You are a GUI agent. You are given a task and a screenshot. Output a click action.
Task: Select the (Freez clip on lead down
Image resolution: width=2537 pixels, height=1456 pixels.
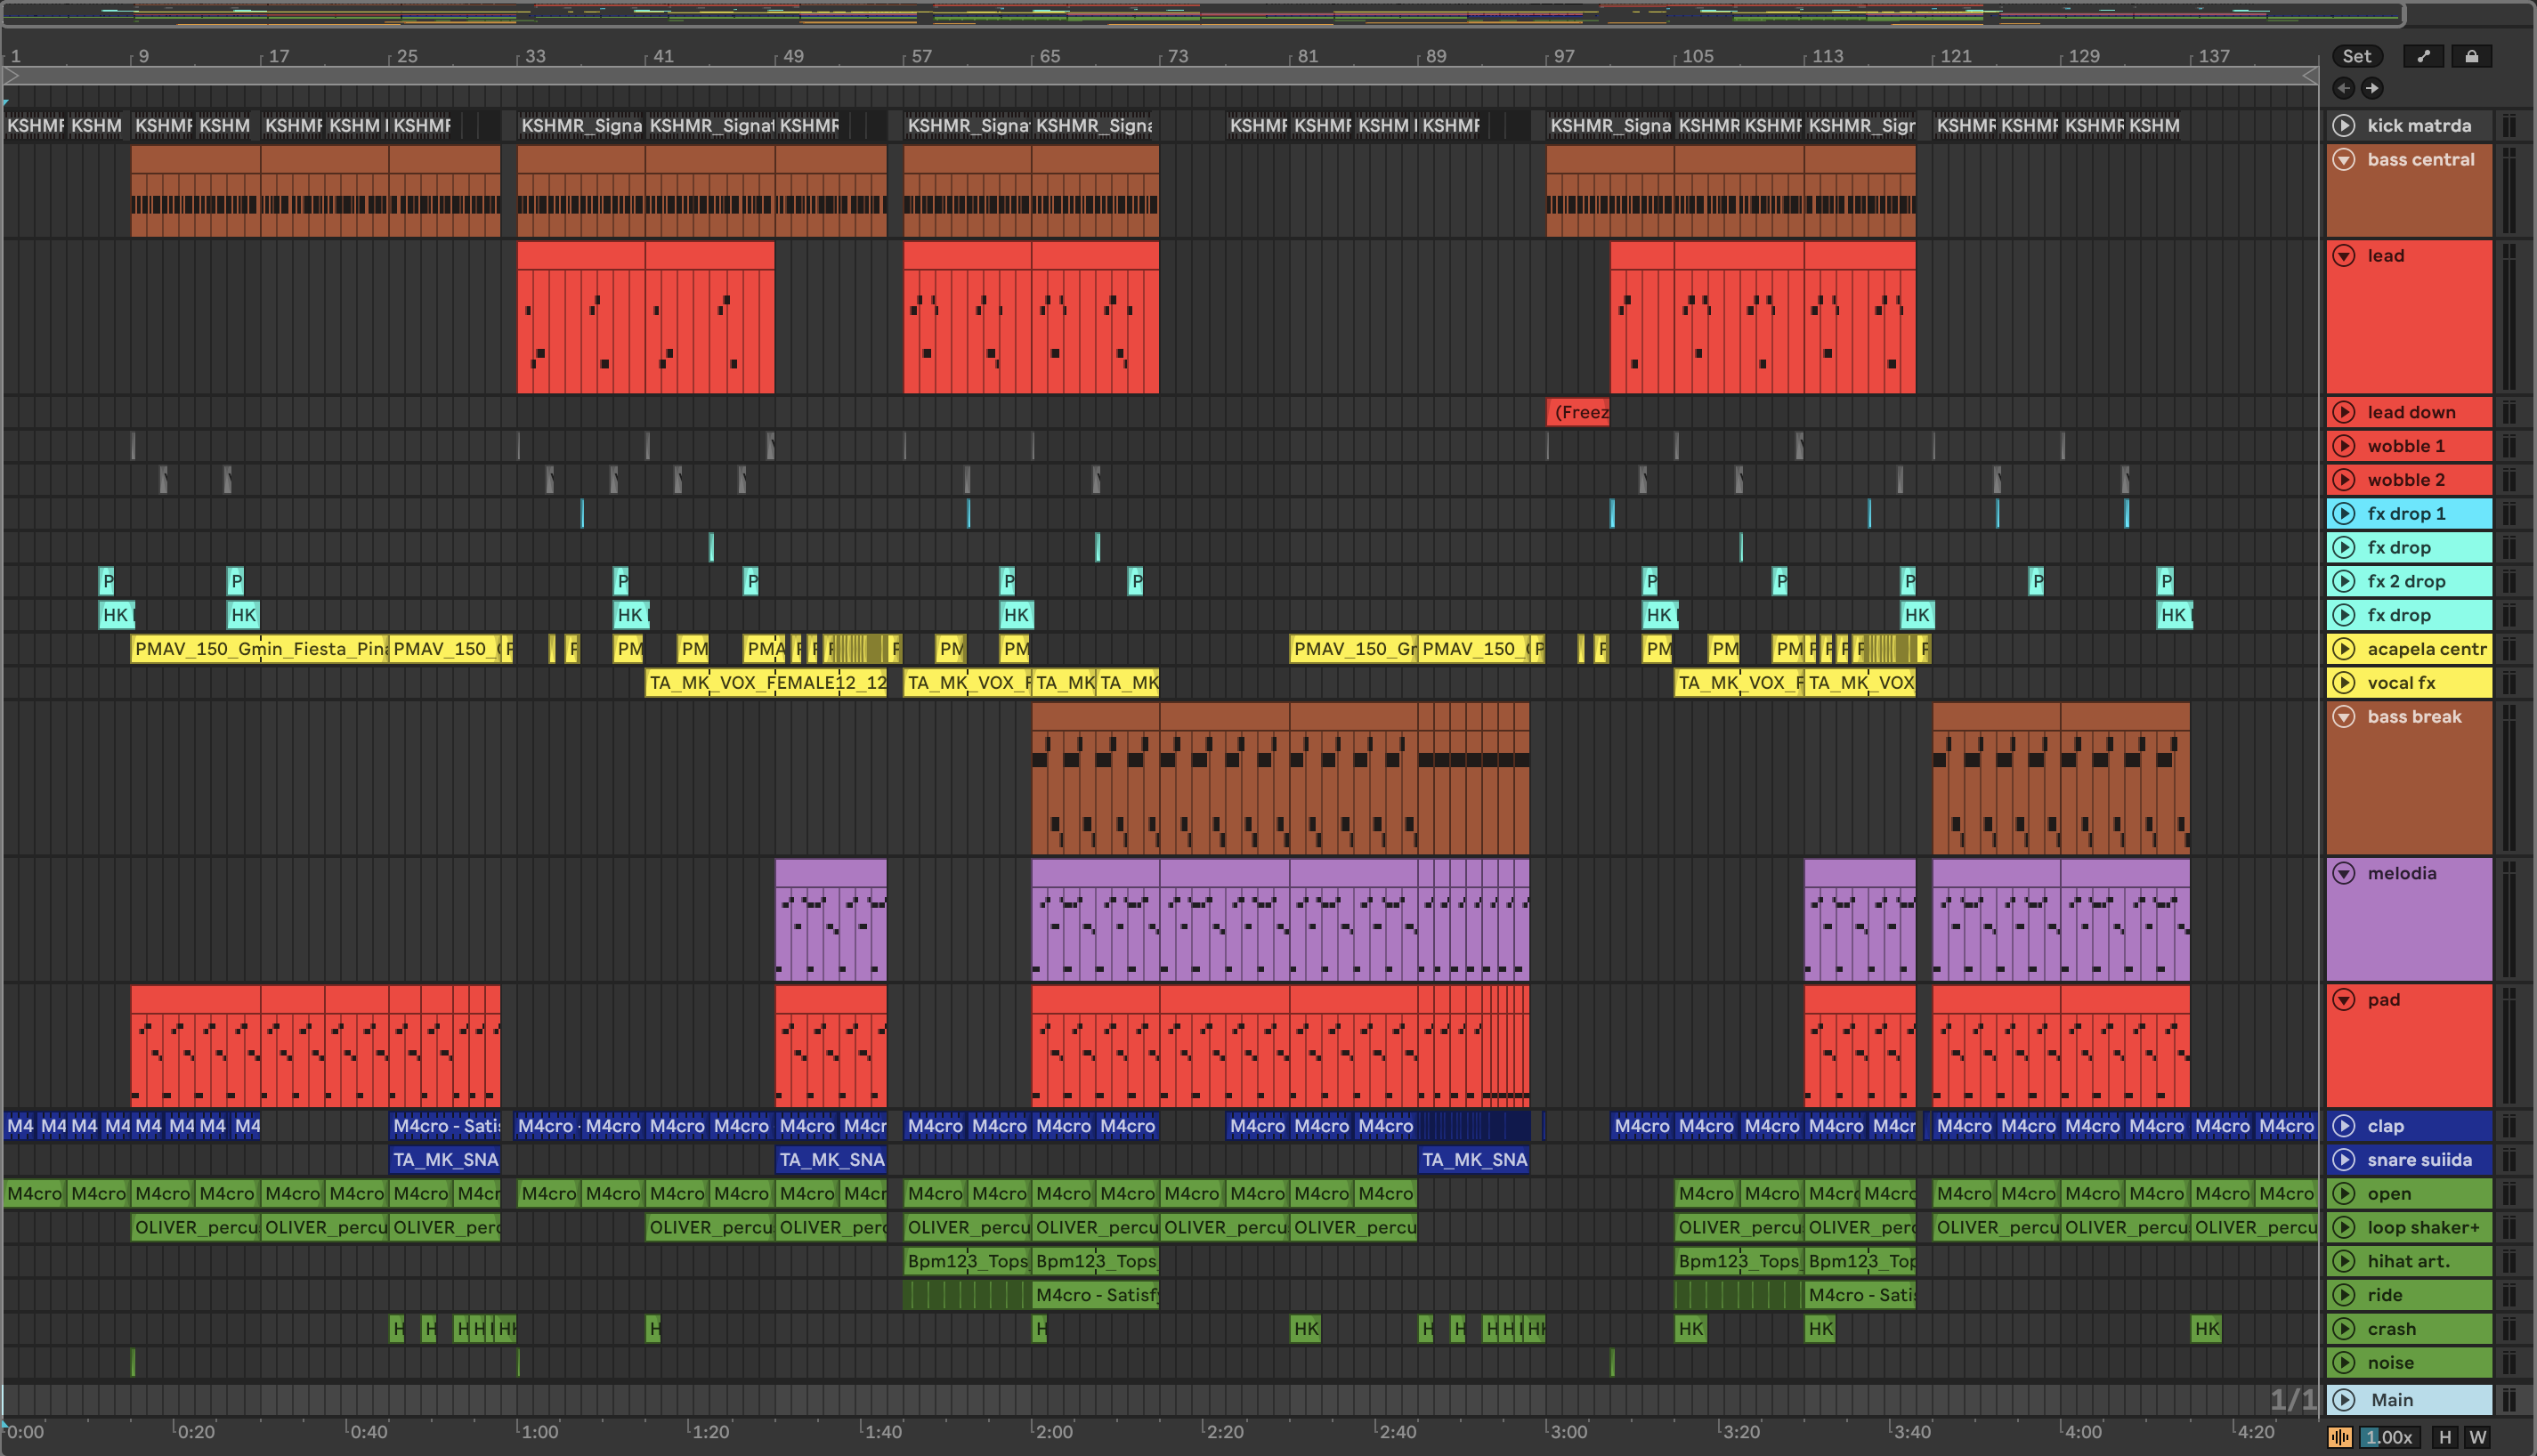pyautogui.click(x=1578, y=412)
